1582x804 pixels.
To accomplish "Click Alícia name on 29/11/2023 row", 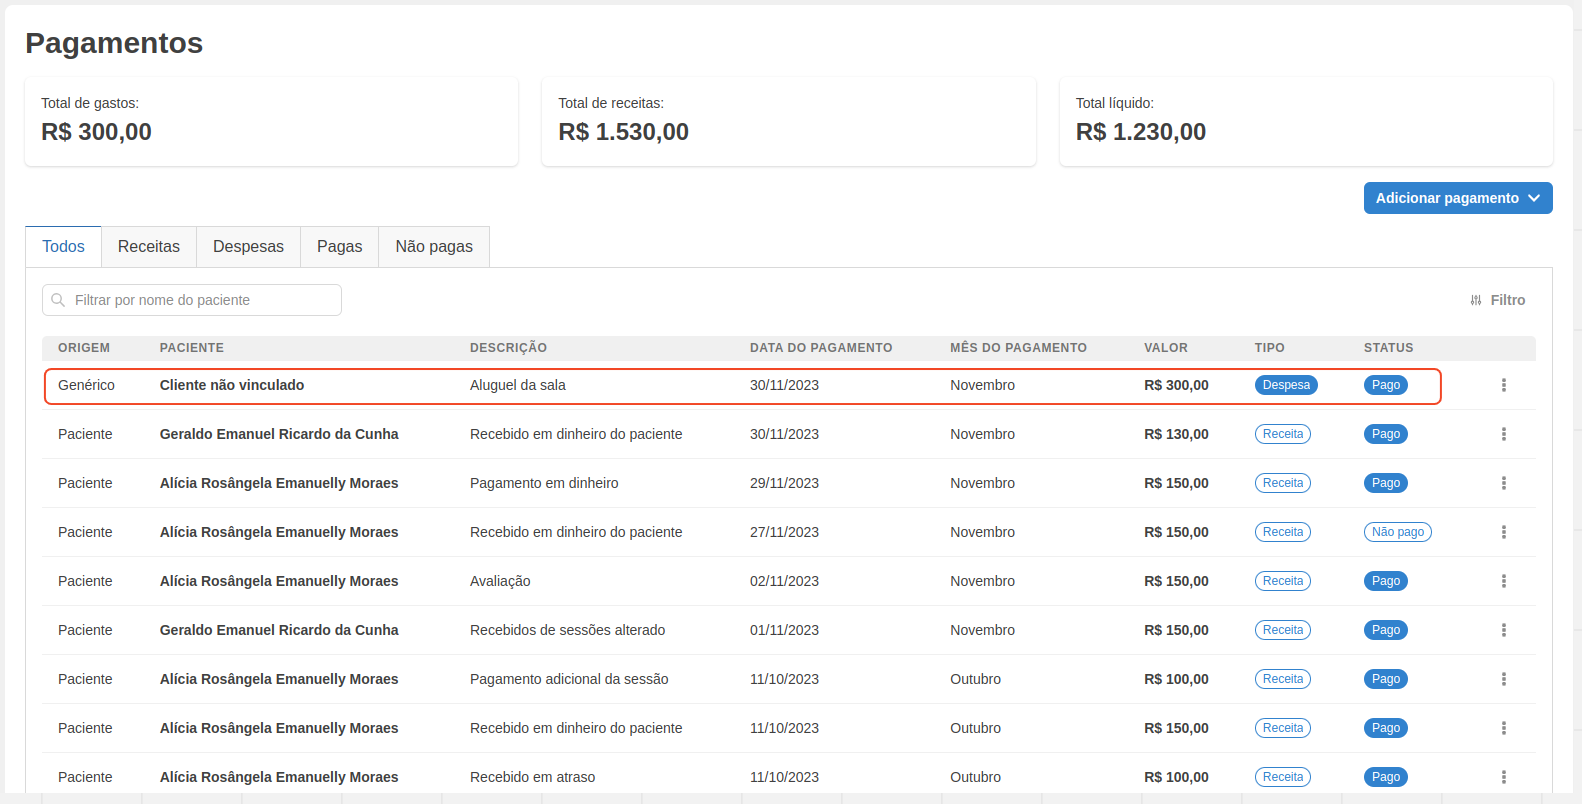I will [279, 483].
